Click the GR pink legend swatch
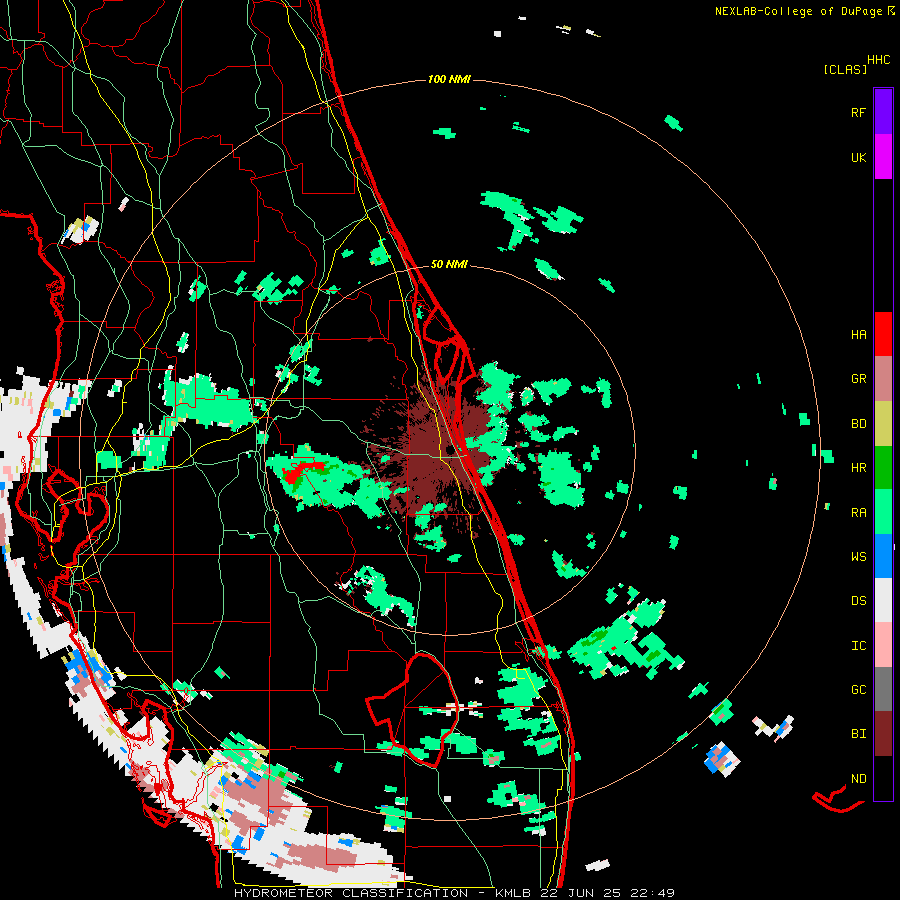 pyautogui.click(x=883, y=379)
